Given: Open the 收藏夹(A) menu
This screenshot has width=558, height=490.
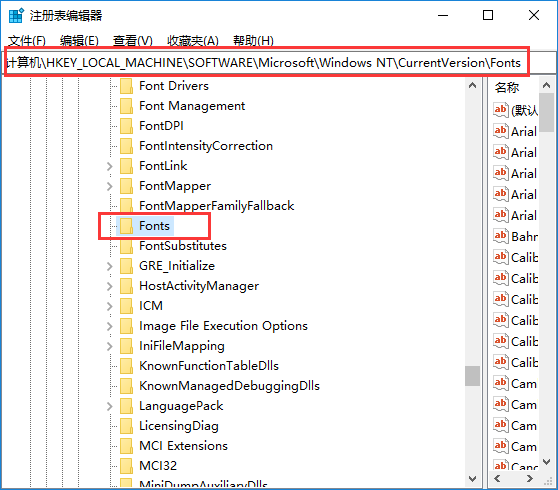Looking at the screenshot, I should 193,41.
